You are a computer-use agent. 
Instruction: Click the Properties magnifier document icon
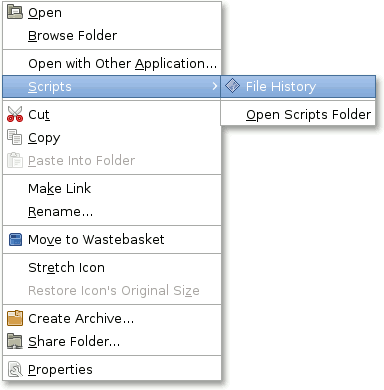coord(15,369)
